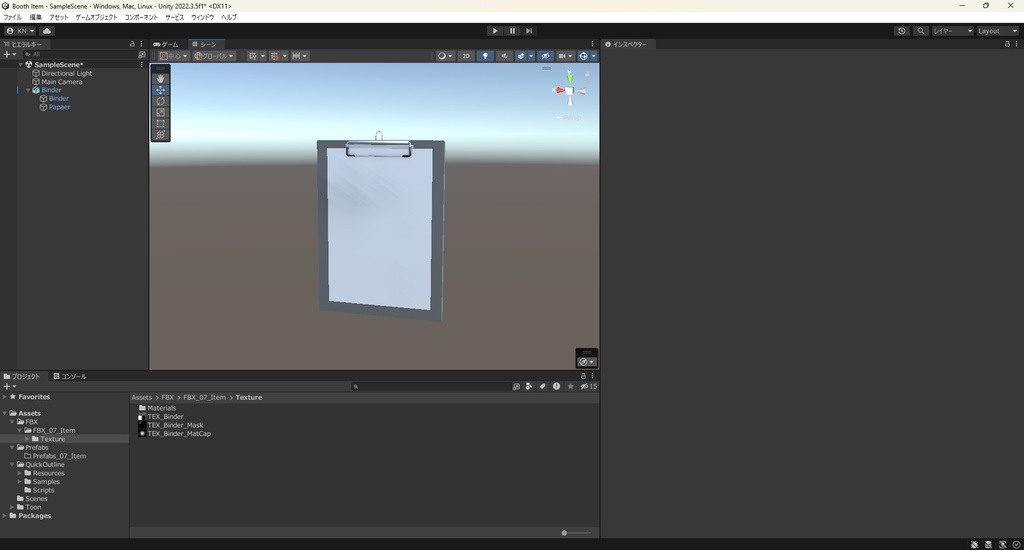Select the Scale tool
The width and height of the screenshot is (1024, 550).
pyautogui.click(x=160, y=112)
